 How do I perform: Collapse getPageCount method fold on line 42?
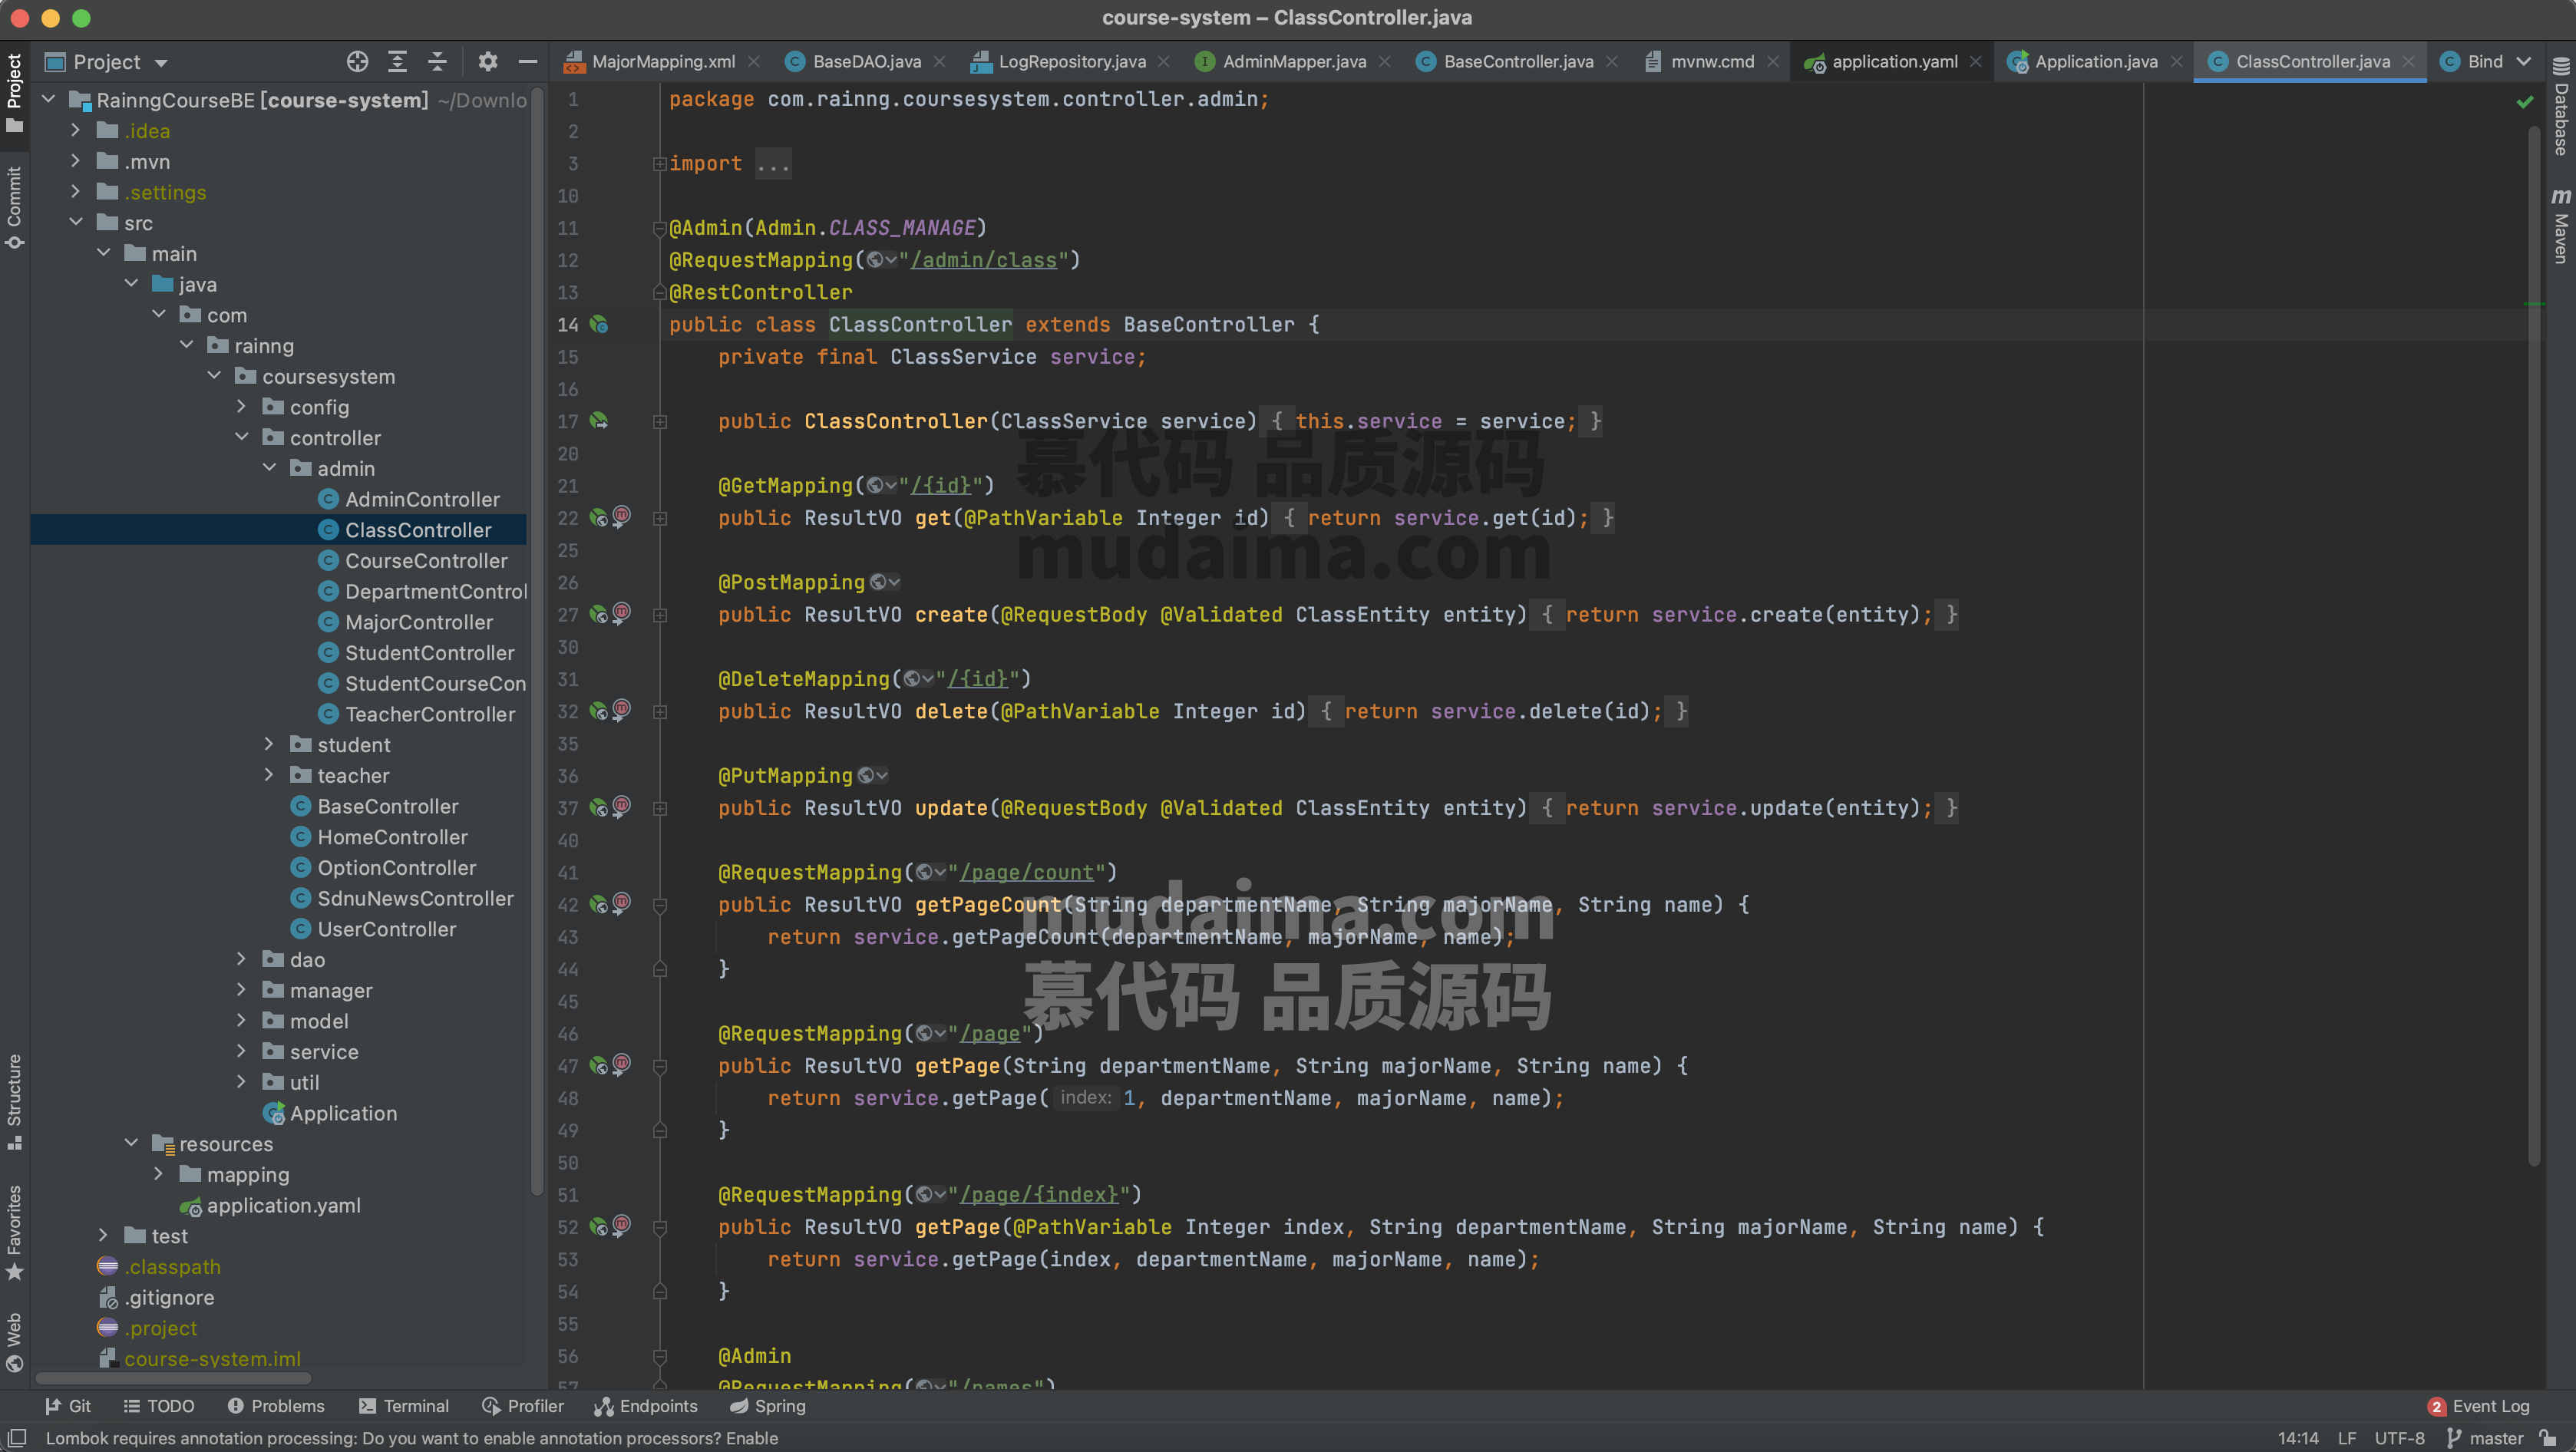pos(660,905)
